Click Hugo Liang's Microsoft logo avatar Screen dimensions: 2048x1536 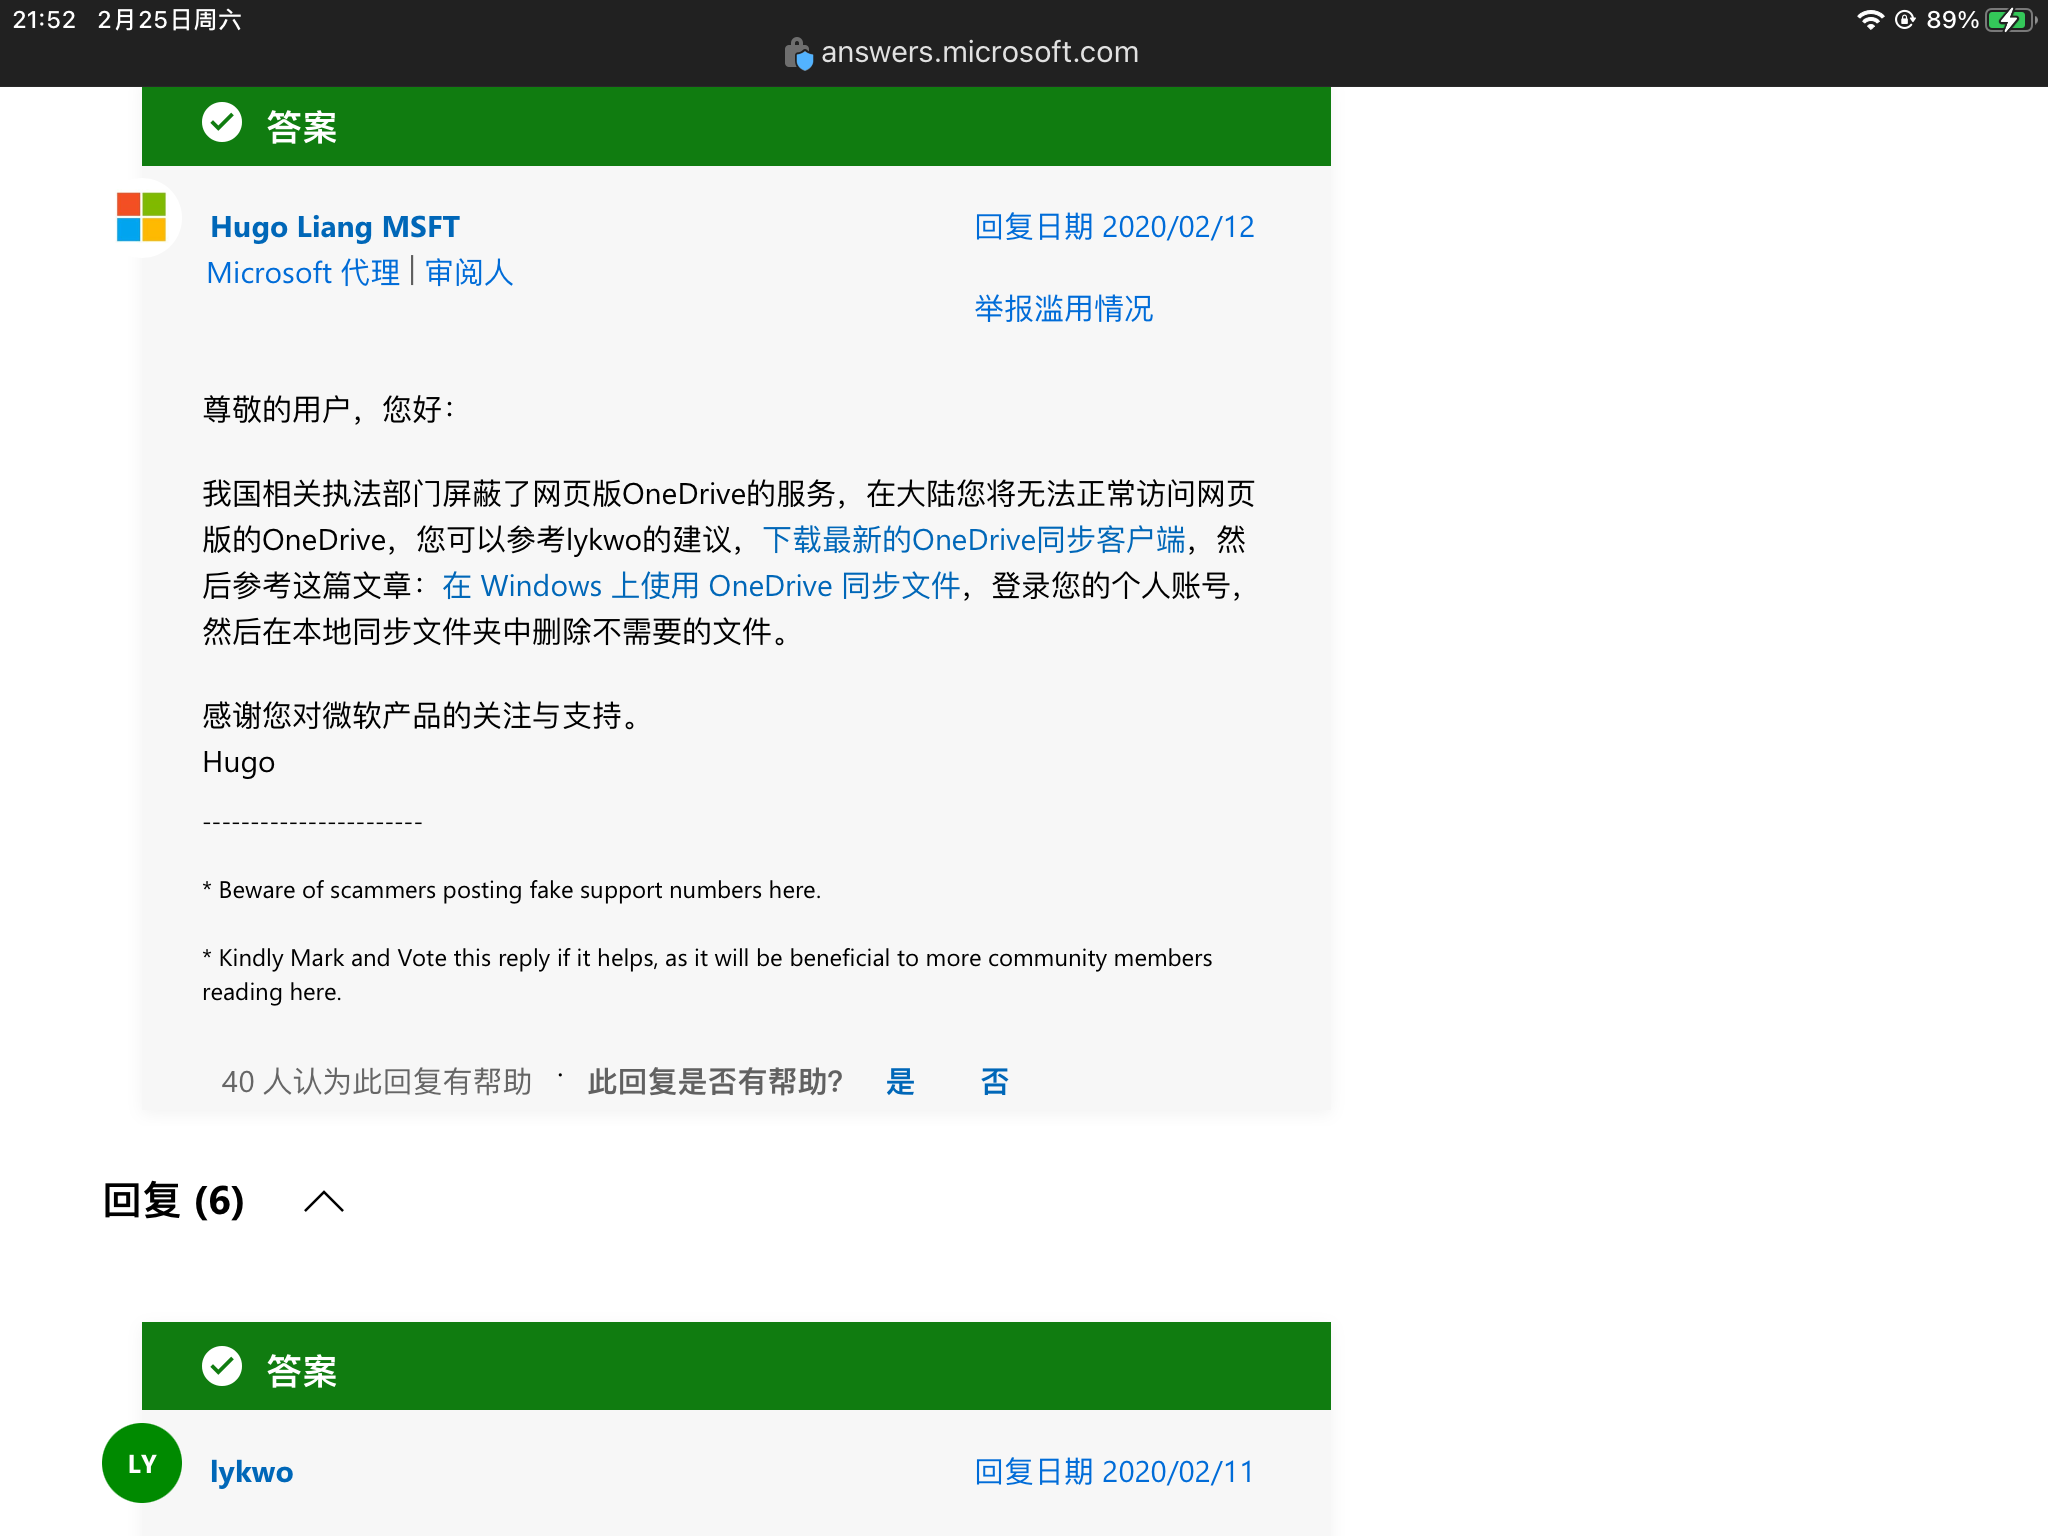tap(140, 219)
